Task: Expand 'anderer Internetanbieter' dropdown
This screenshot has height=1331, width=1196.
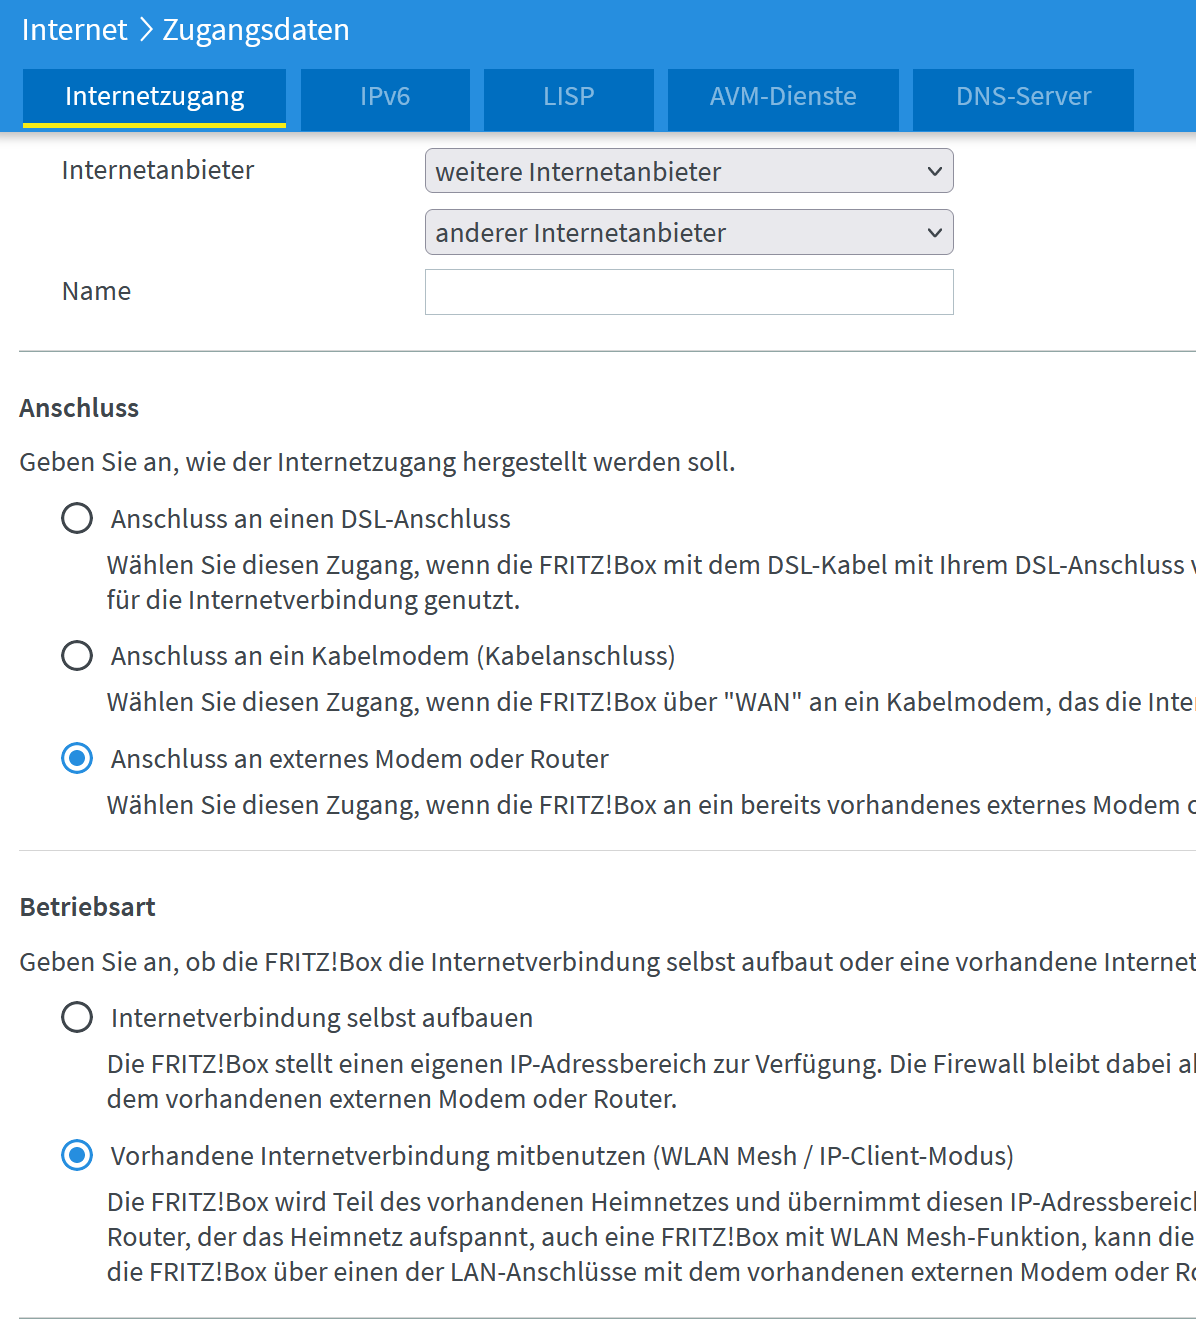Action: (x=689, y=232)
